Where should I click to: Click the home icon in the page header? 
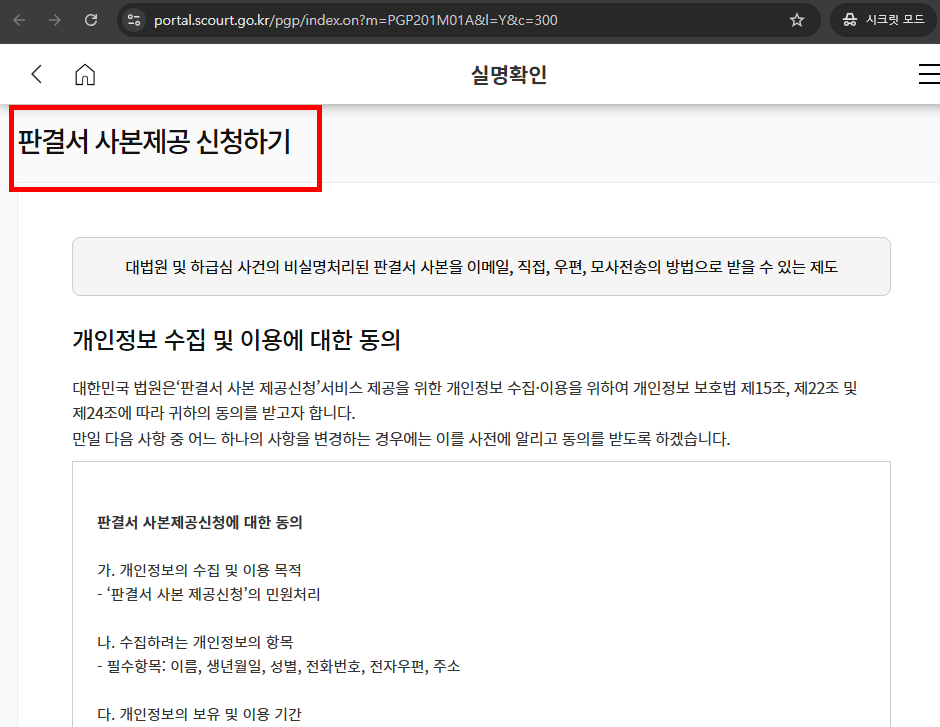point(85,73)
